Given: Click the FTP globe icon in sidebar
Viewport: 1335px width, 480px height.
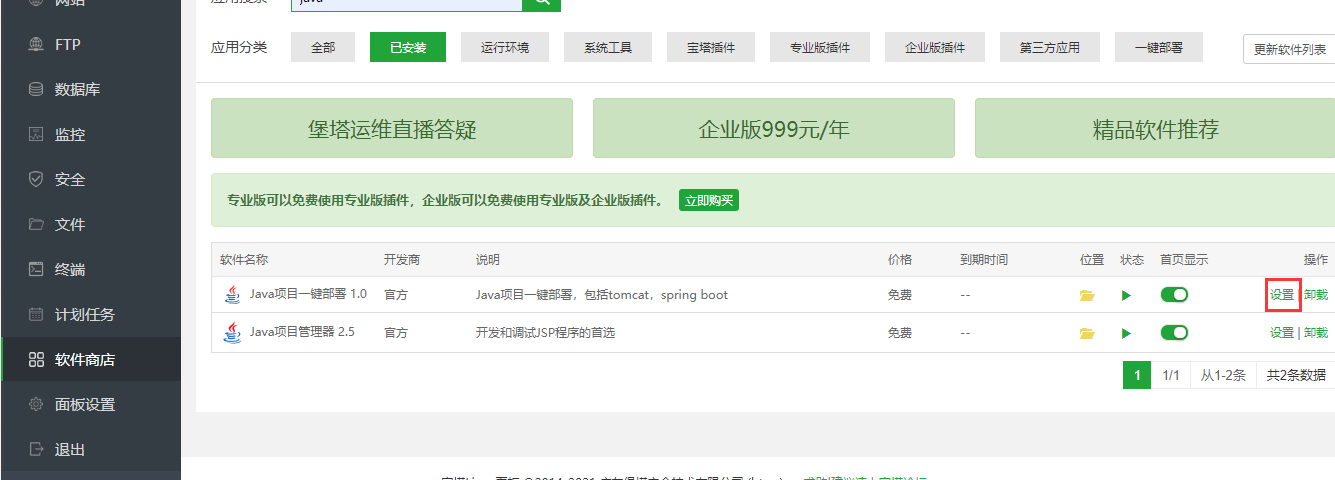Looking at the screenshot, I should pyautogui.click(x=36, y=45).
